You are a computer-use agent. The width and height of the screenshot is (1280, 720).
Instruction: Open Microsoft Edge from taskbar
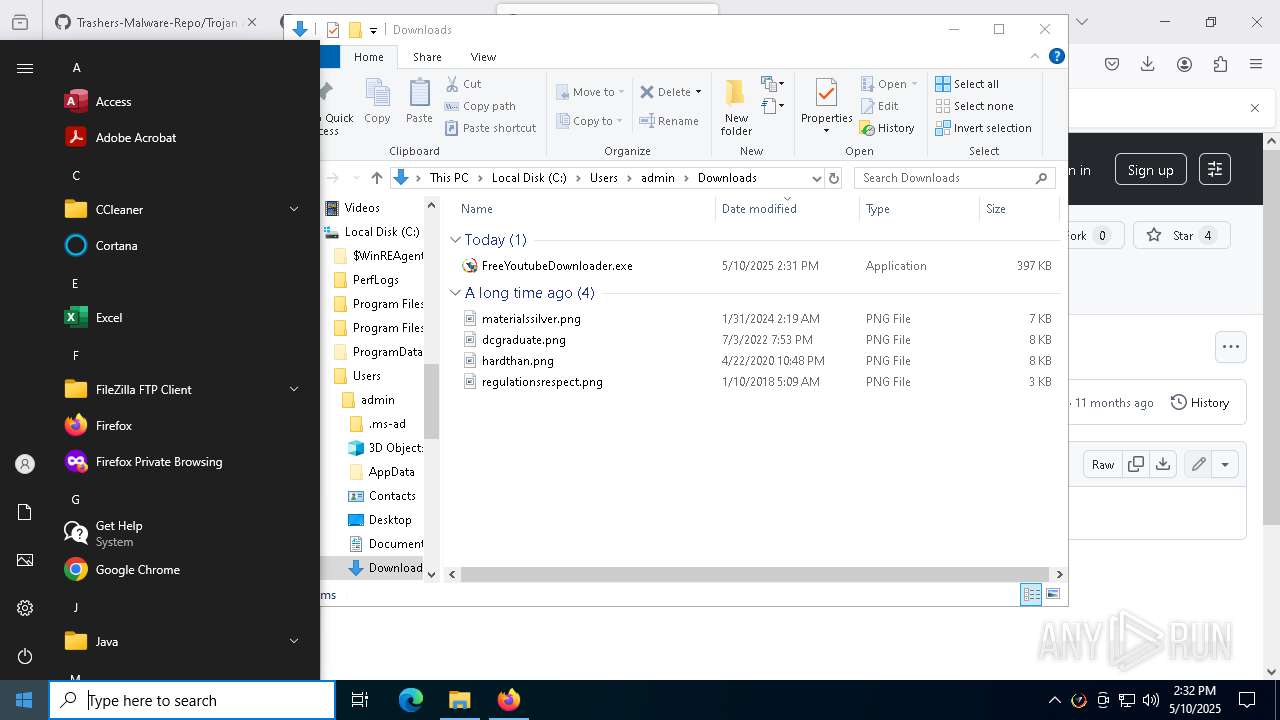[411, 700]
